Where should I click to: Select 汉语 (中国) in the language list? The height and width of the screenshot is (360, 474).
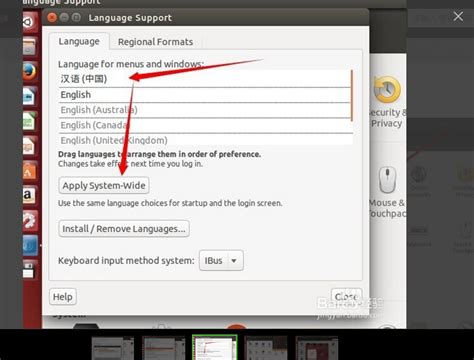coord(204,79)
